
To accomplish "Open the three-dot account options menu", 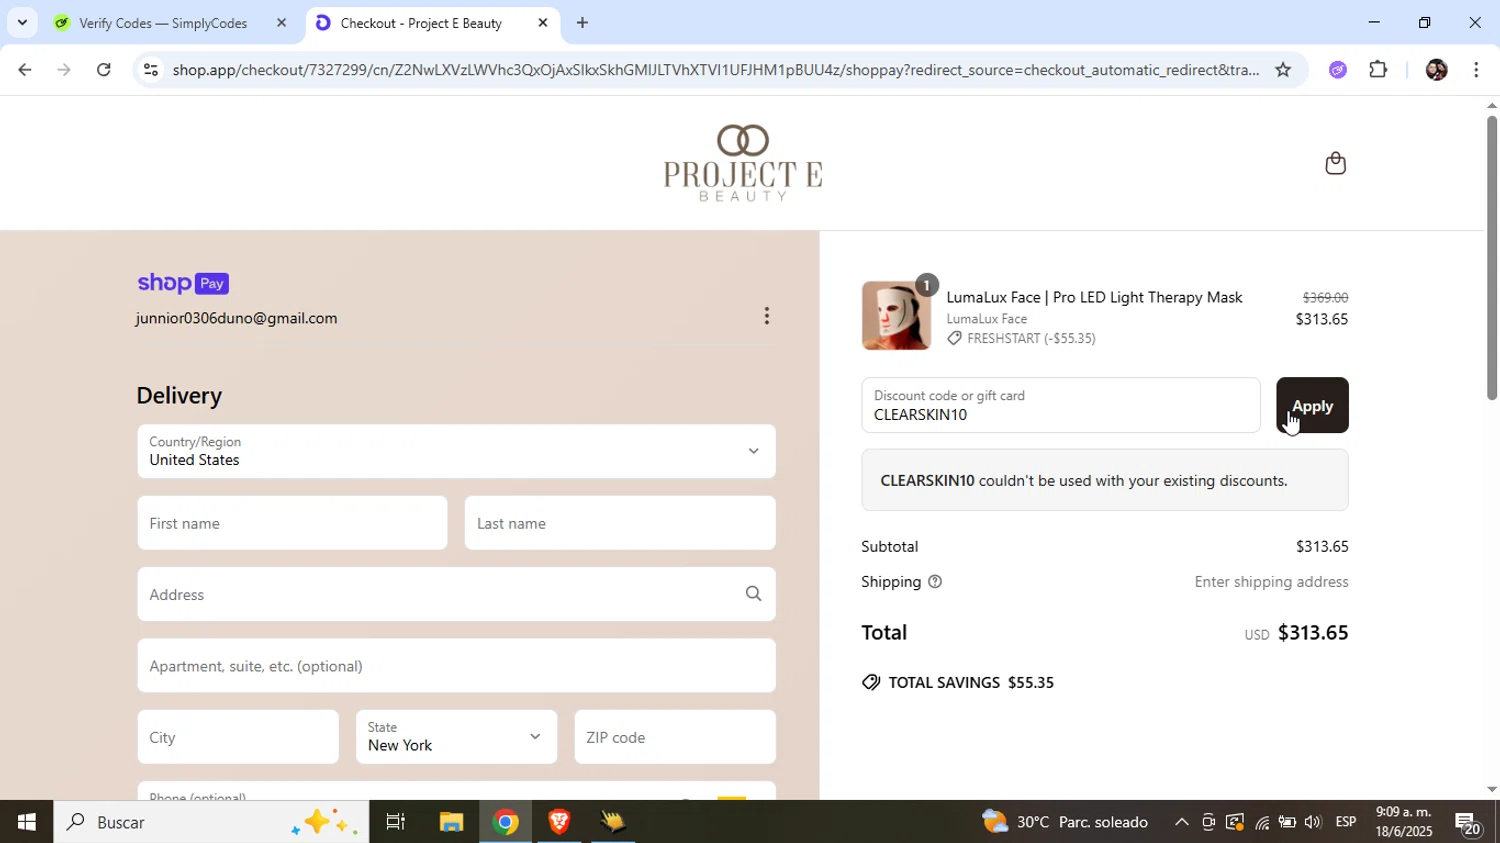I will [767, 316].
